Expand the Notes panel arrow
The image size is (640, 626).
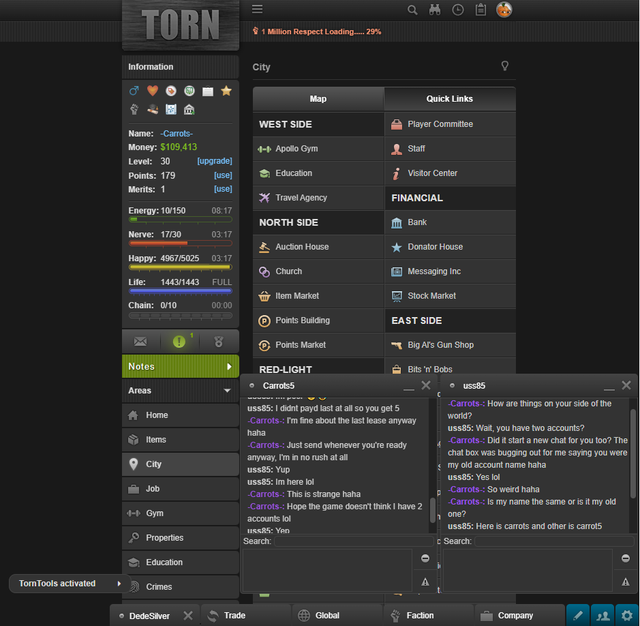tap(229, 366)
